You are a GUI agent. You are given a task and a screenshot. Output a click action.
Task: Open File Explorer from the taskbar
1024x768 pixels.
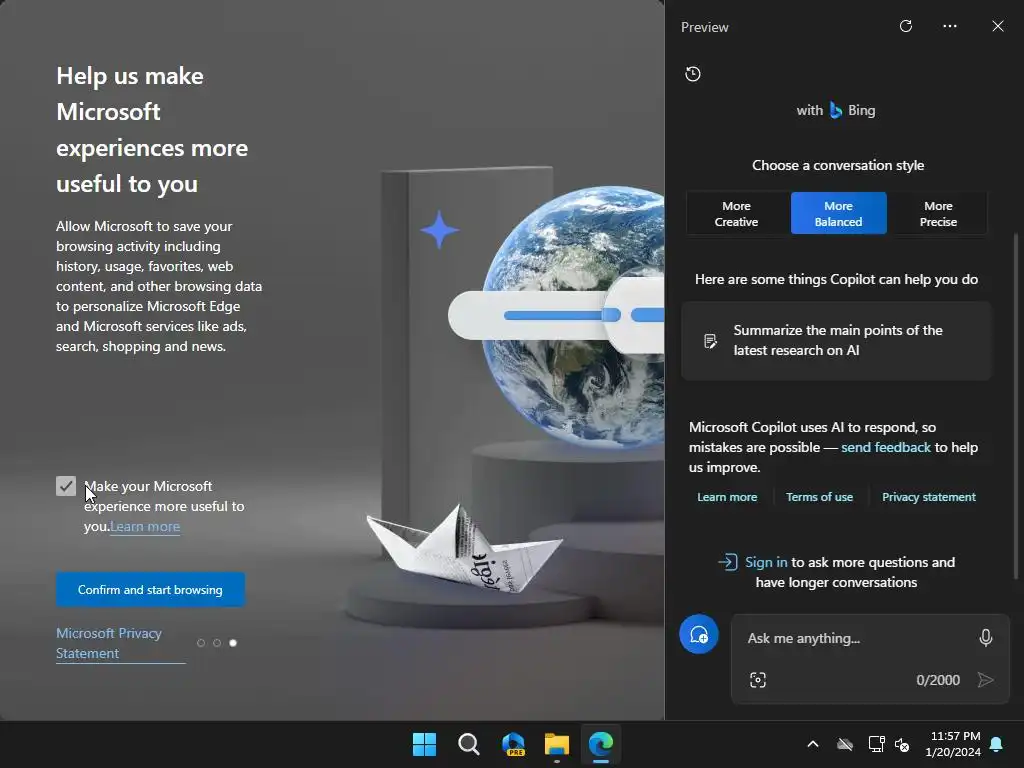557,744
